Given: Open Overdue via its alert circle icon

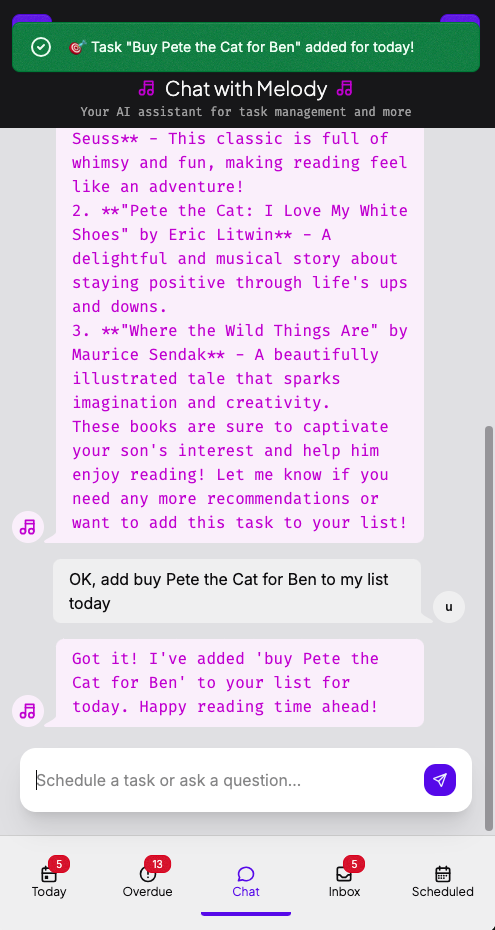Looking at the screenshot, I should (x=147, y=874).
